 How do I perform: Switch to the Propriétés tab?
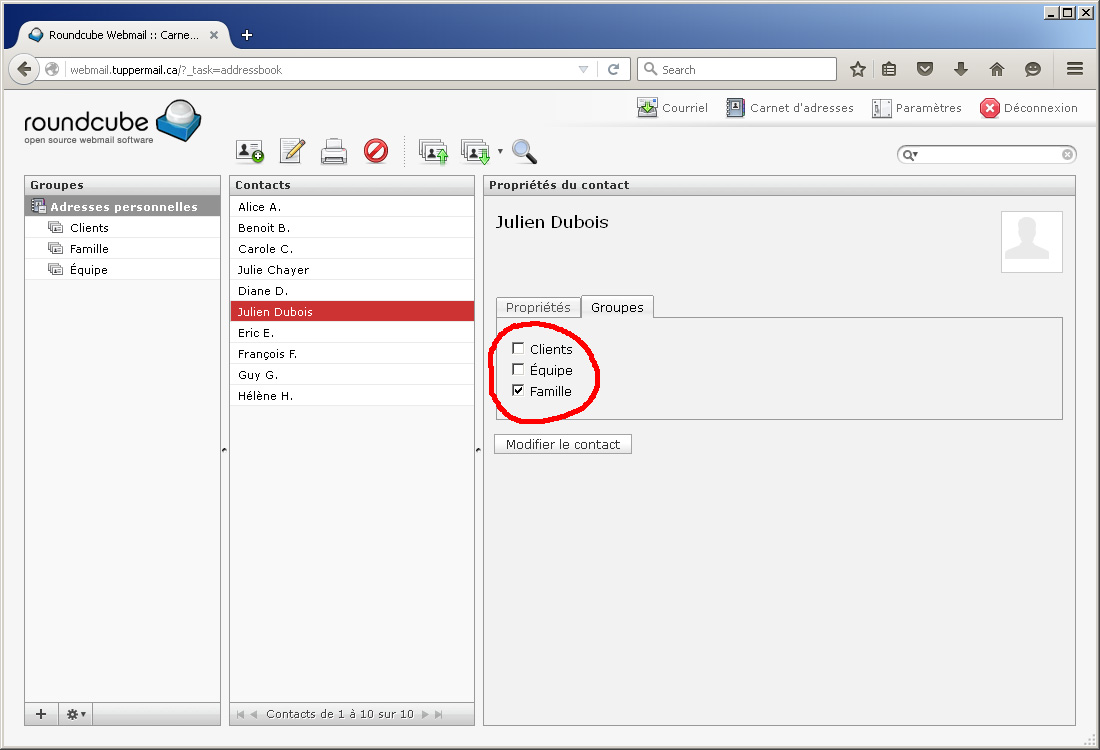[538, 307]
